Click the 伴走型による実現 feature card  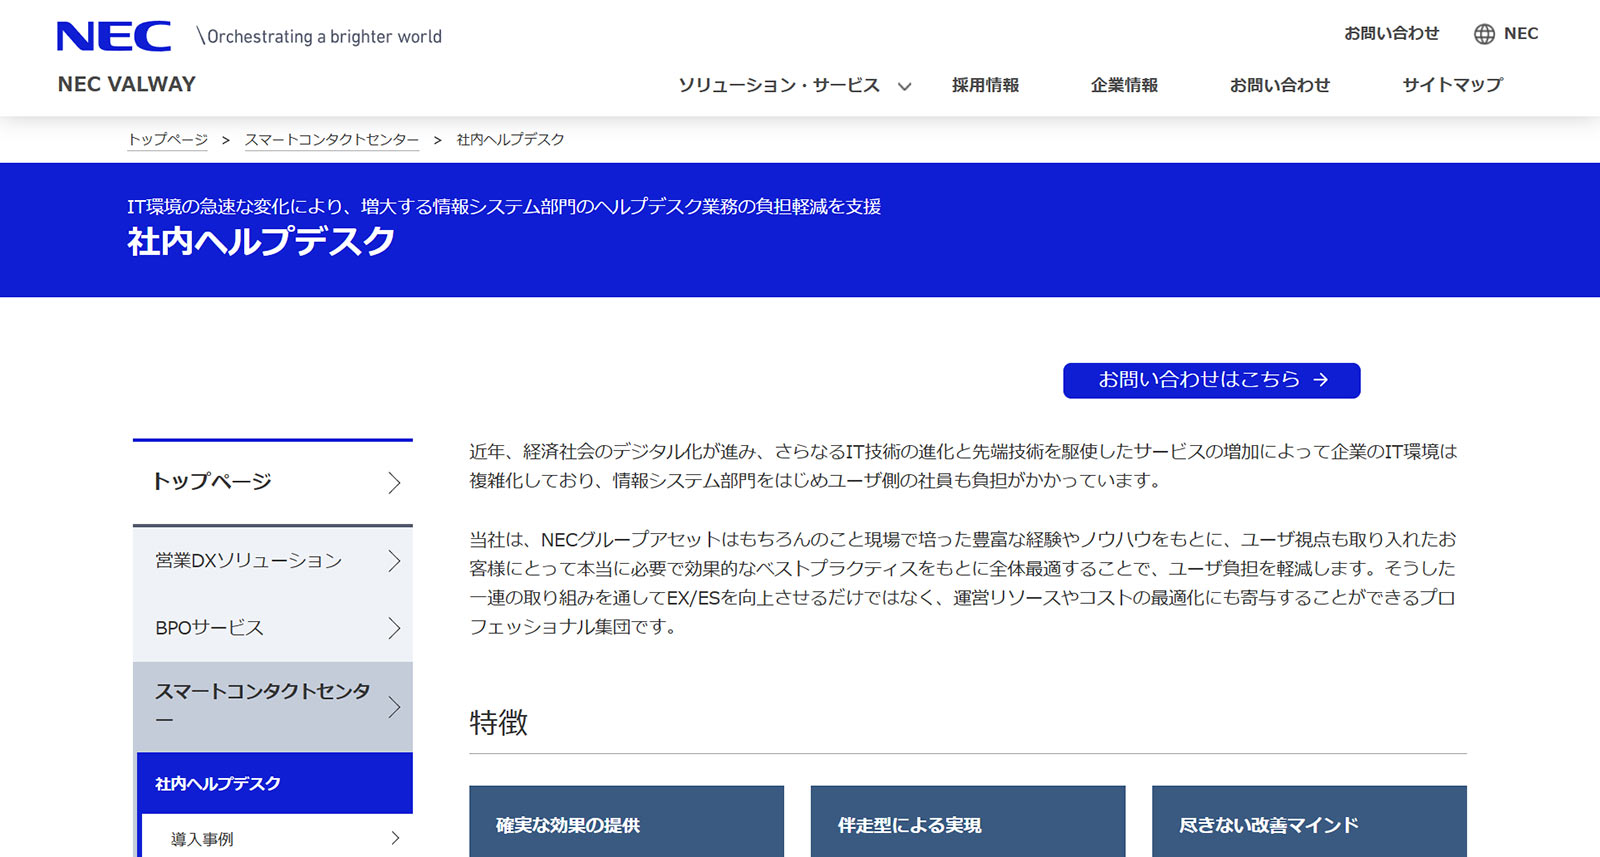(968, 822)
